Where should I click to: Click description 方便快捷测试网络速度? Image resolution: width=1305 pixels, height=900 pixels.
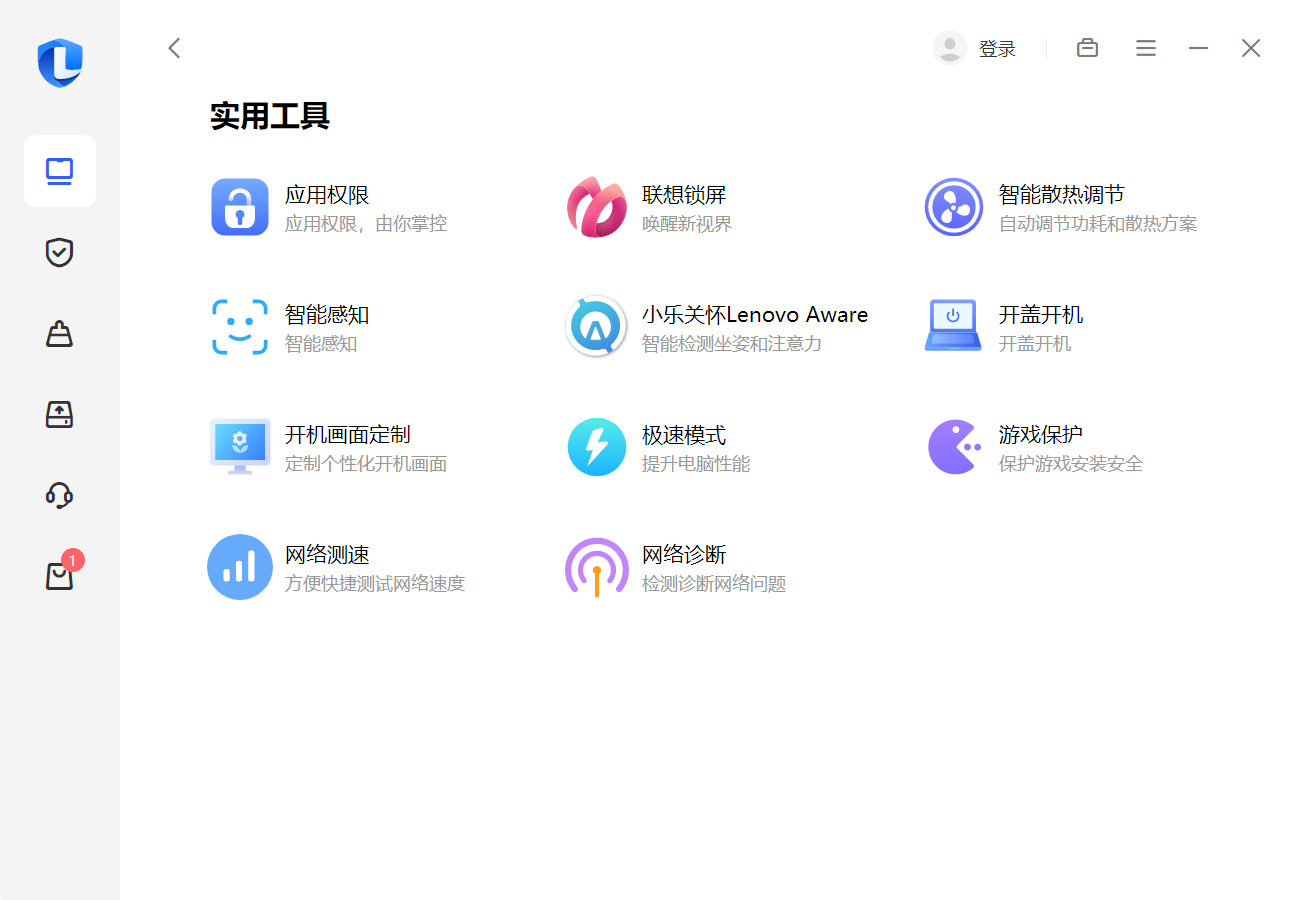[x=375, y=584]
